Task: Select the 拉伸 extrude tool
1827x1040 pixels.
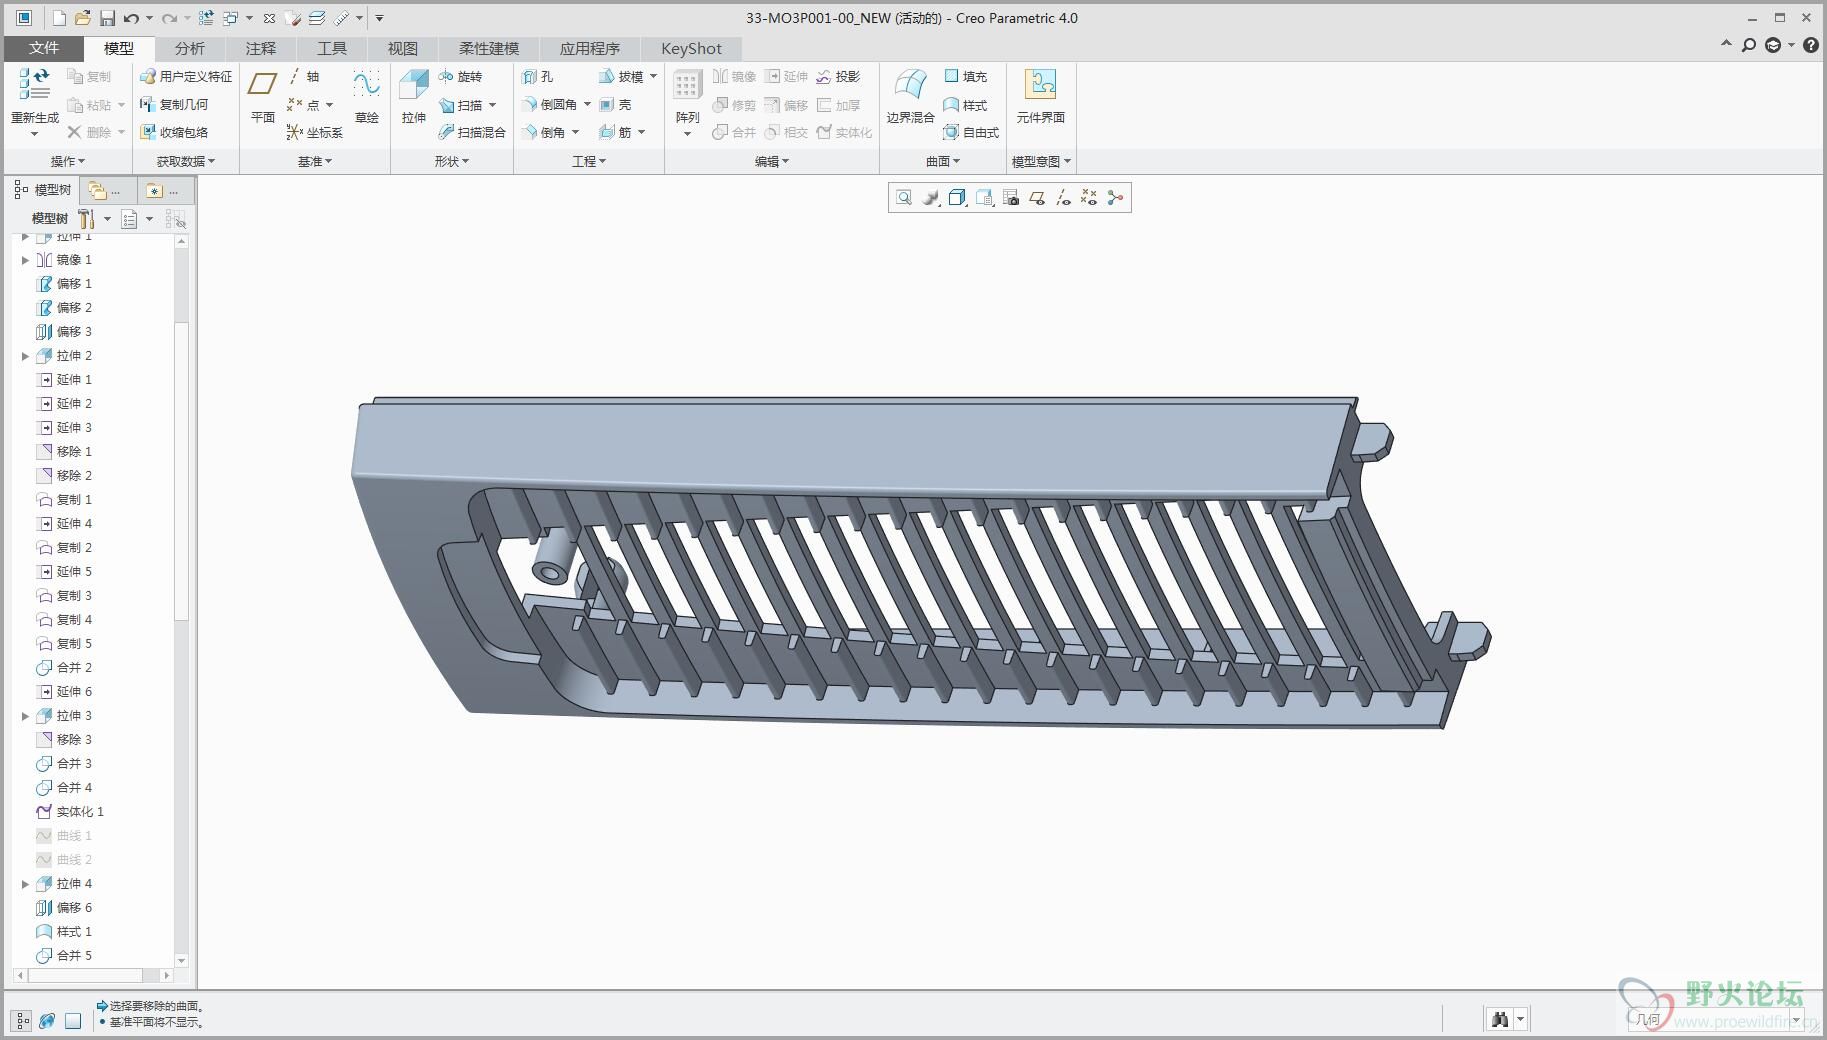Action: (x=413, y=96)
